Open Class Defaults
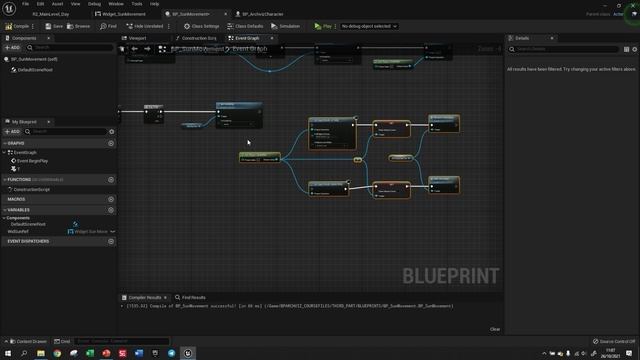The width and height of the screenshot is (640, 360). point(245,26)
